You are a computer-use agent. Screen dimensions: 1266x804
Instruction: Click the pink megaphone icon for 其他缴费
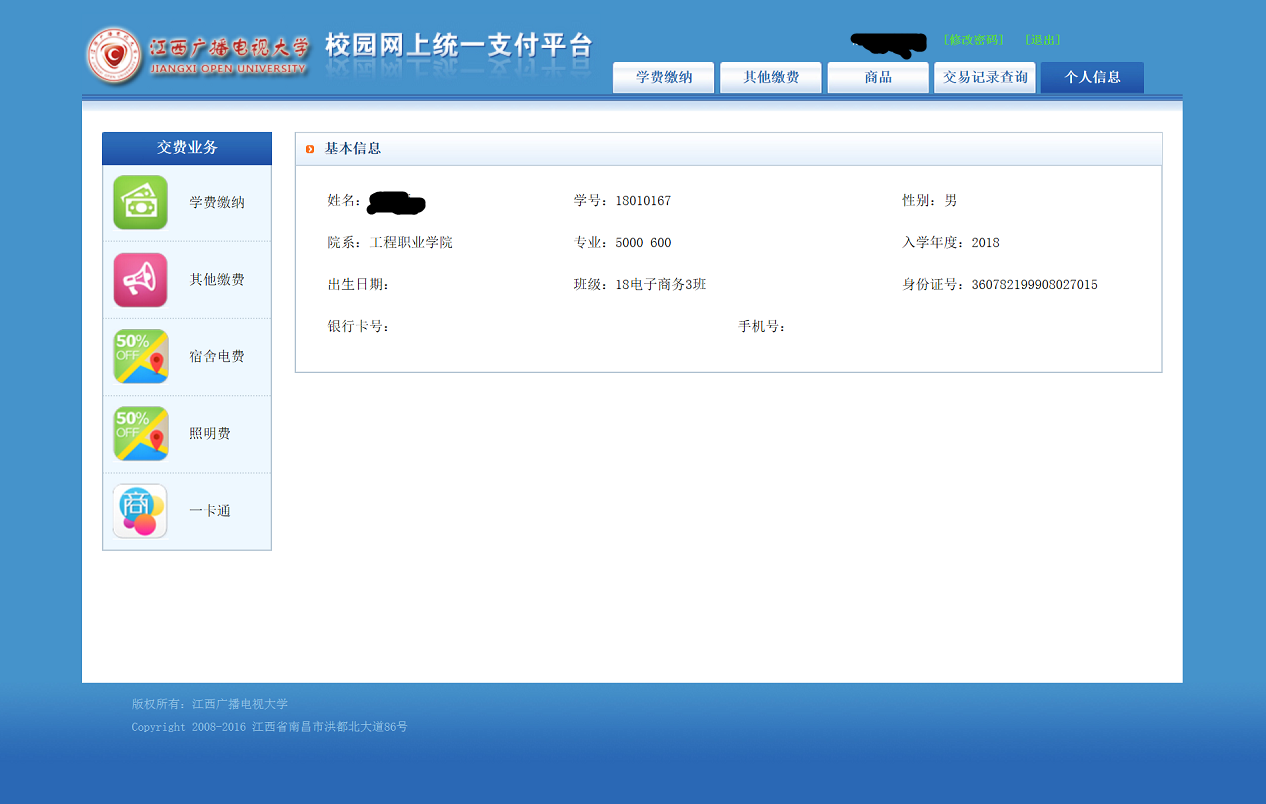click(x=140, y=280)
